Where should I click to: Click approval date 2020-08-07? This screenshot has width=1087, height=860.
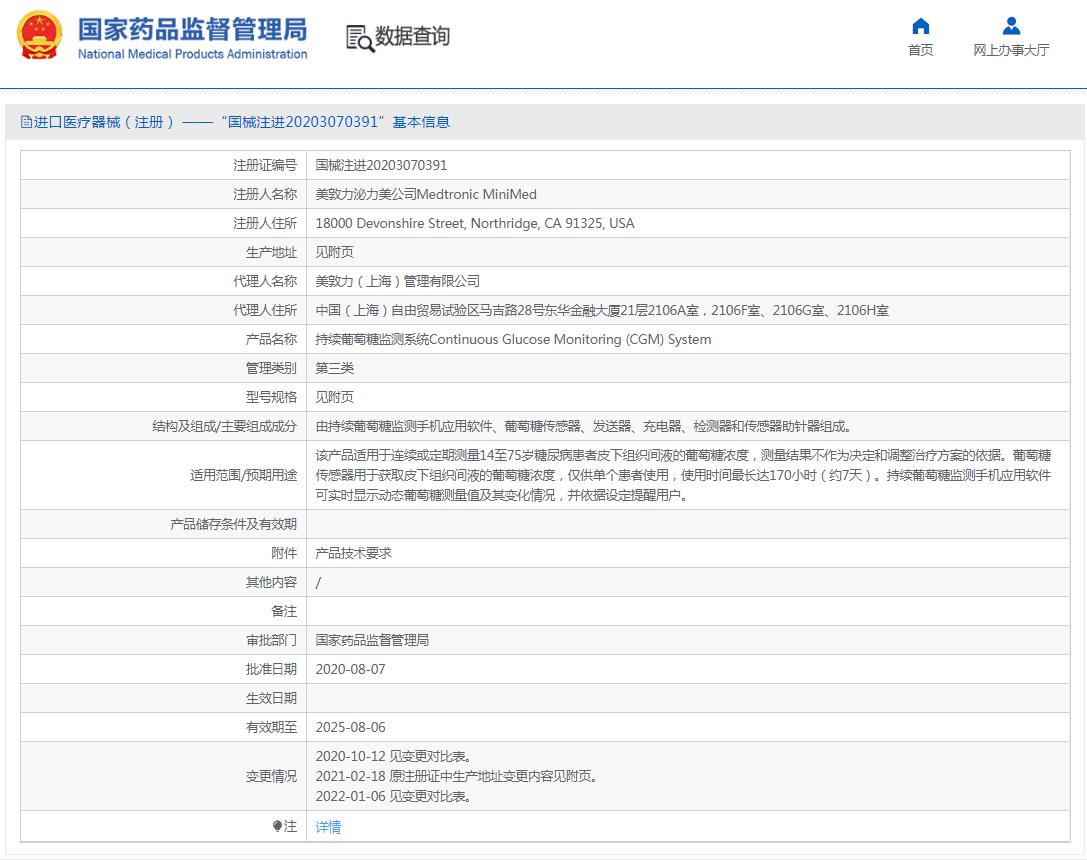350,669
